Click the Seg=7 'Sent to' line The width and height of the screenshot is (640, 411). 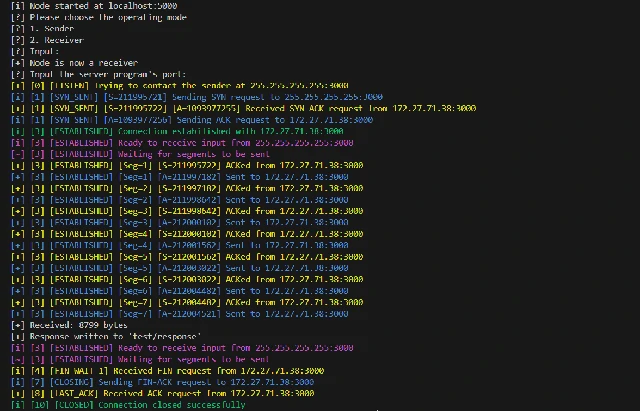point(180,314)
